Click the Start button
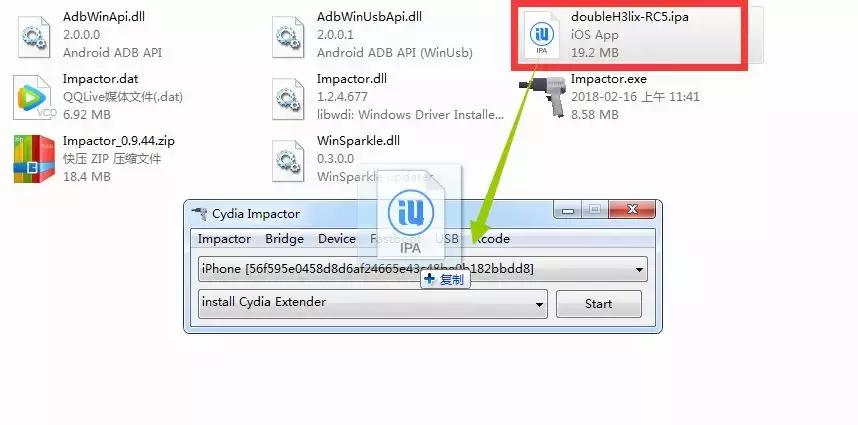The height and width of the screenshot is (425, 858). 599,304
